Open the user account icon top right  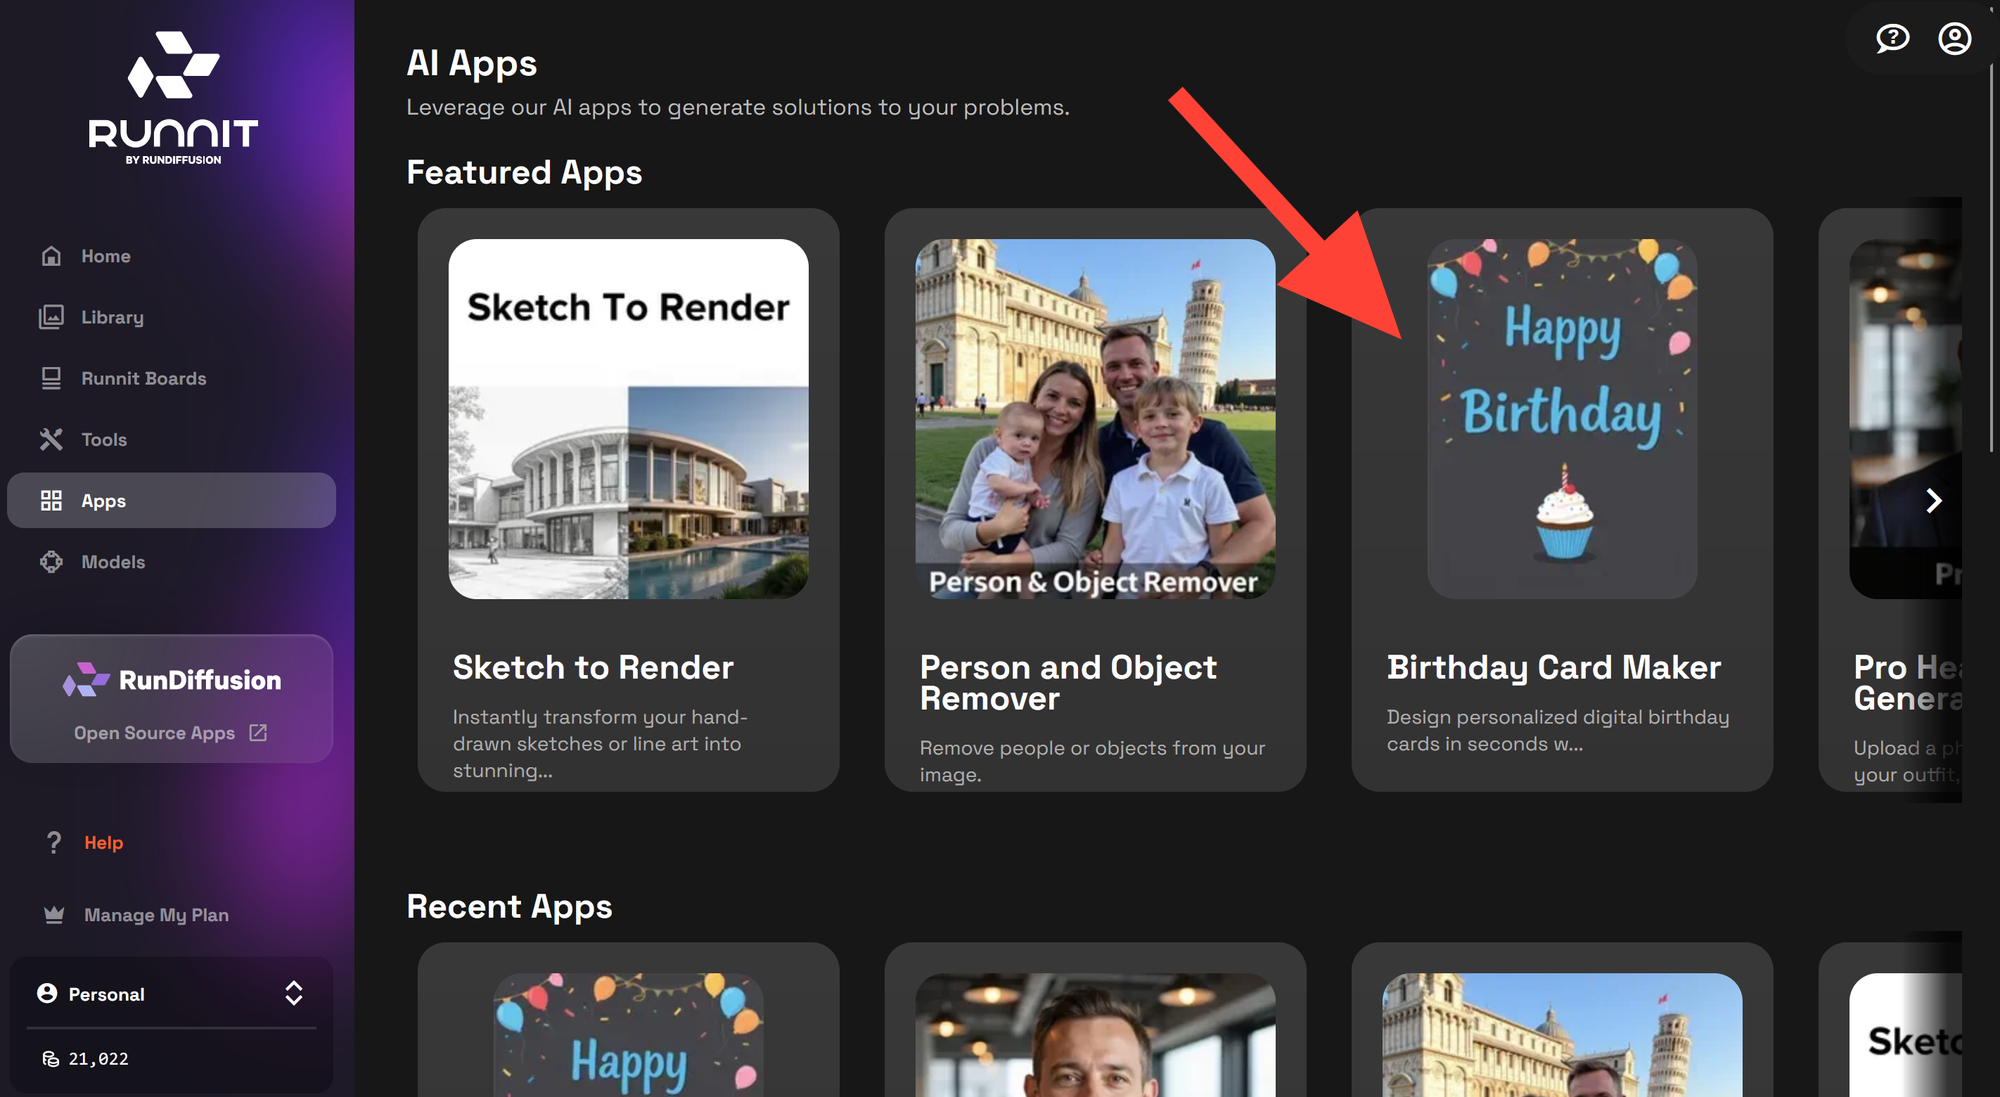pyautogui.click(x=1954, y=39)
